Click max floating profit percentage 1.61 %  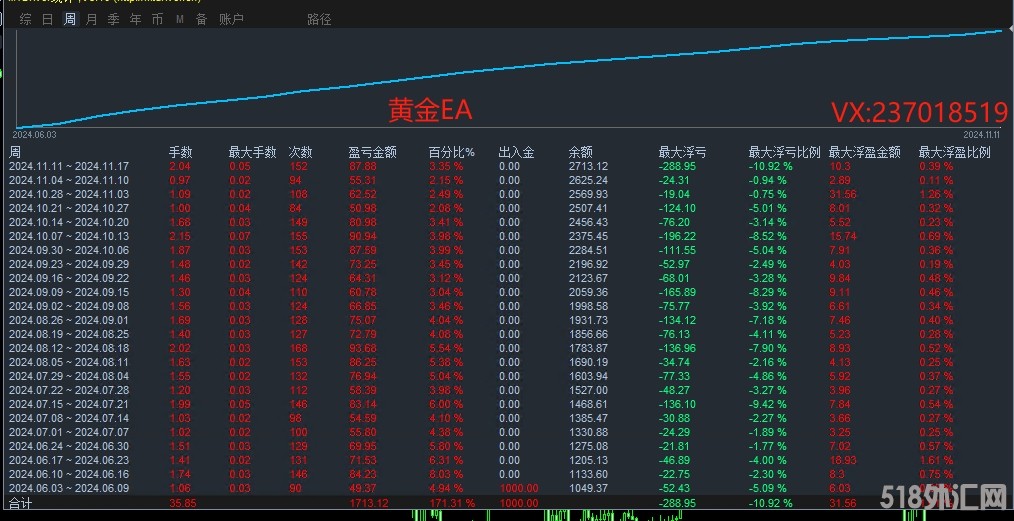point(936,460)
